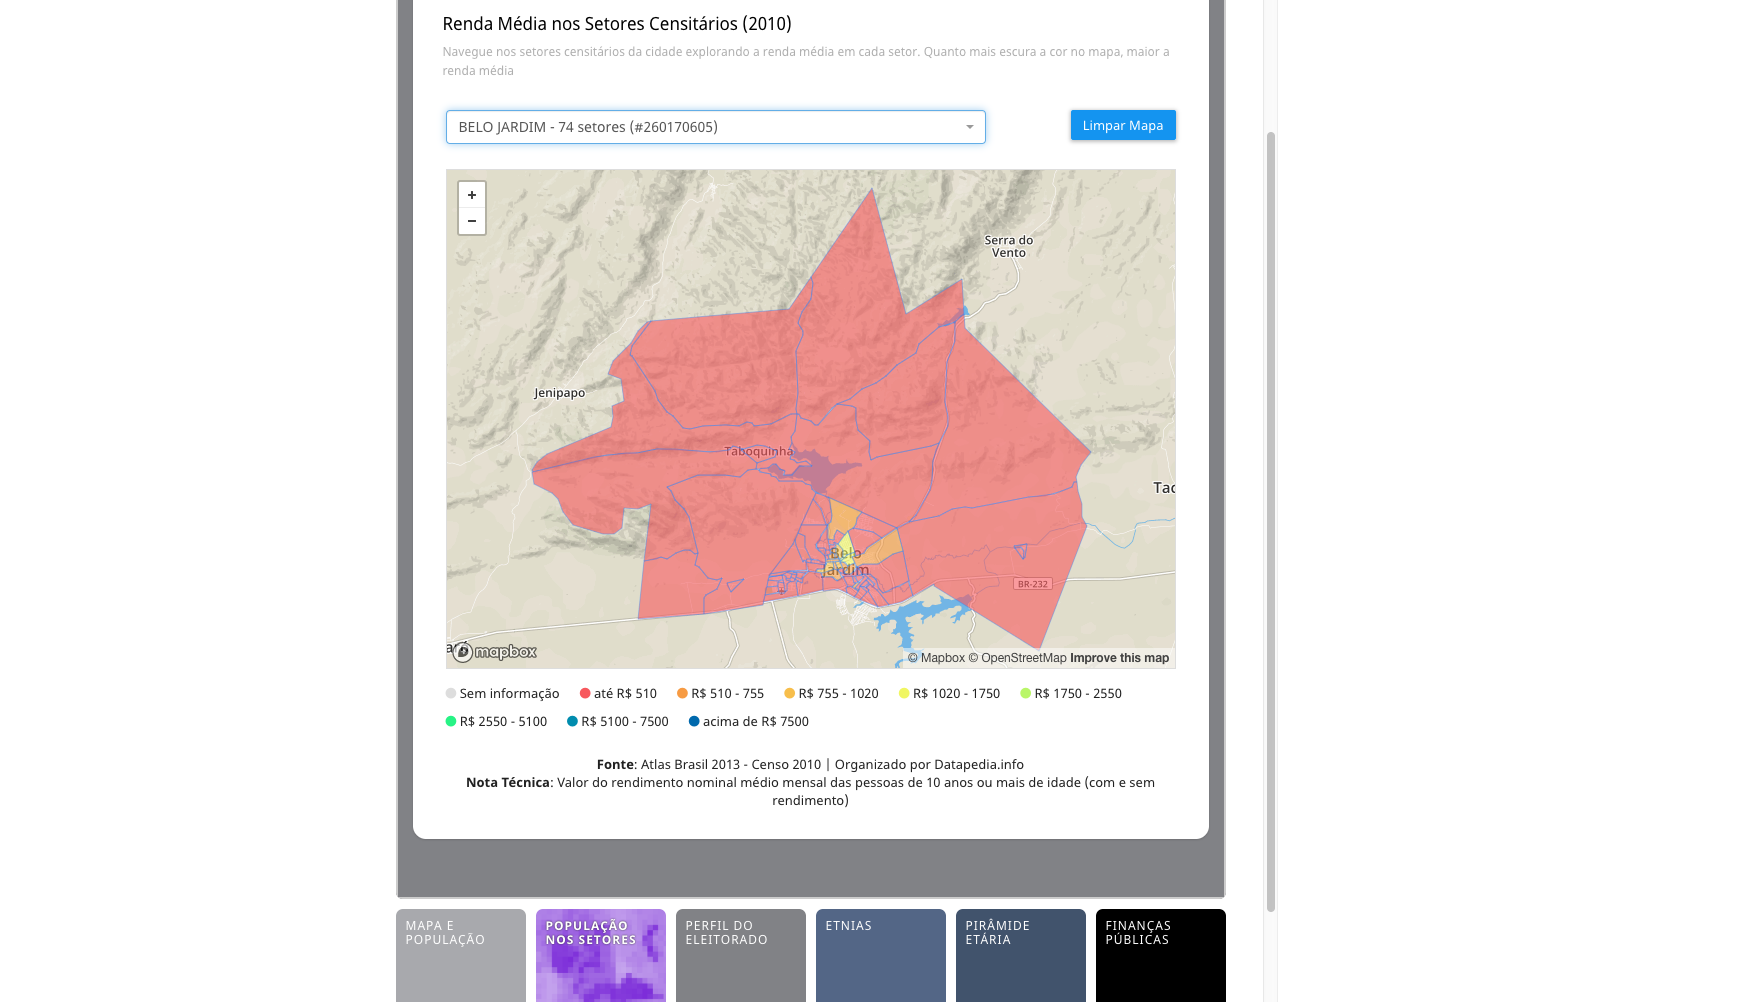Click the red 'até R$ 510' legend dot
Image resolution: width=1753 pixels, height=1002 pixels.
pyautogui.click(x=585, y=693)
